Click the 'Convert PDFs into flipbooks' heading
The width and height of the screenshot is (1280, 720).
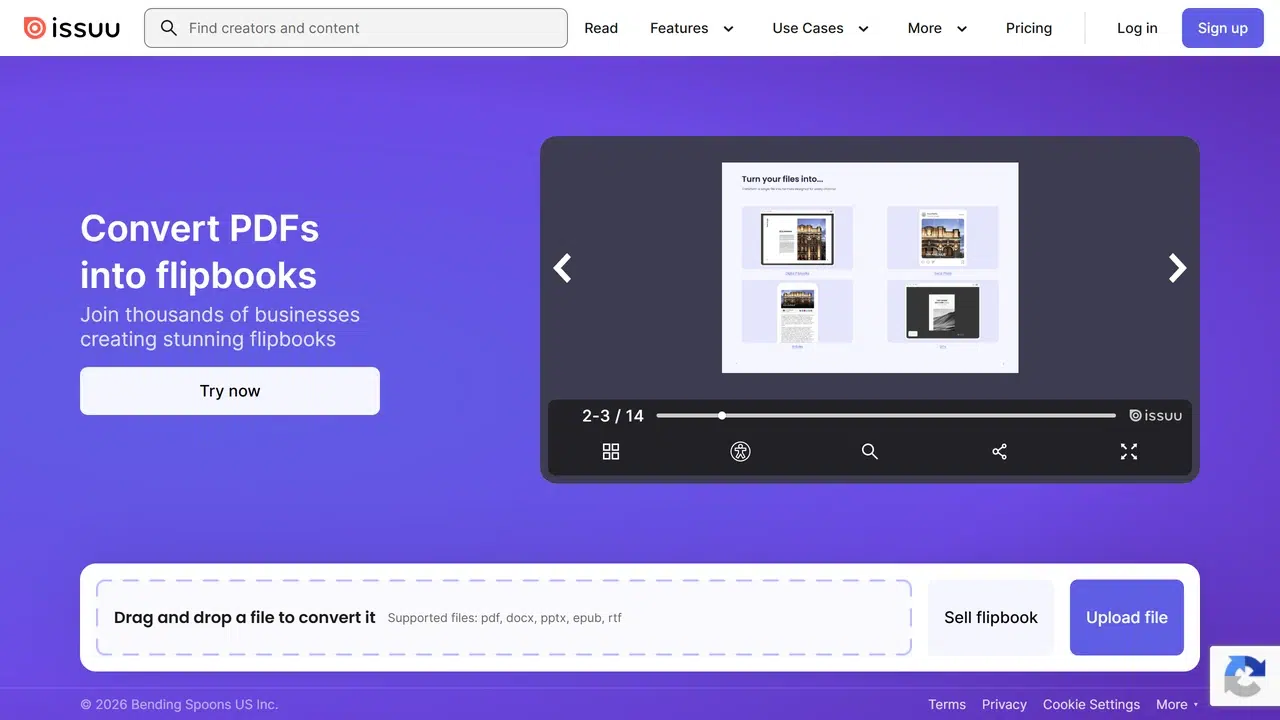(x=199, y=252)
